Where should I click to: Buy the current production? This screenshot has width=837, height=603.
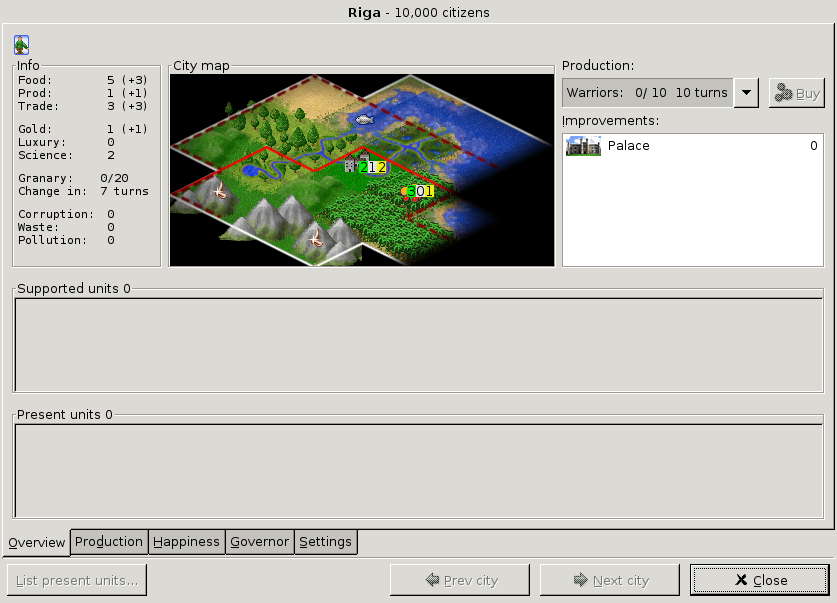coord(796,93)
